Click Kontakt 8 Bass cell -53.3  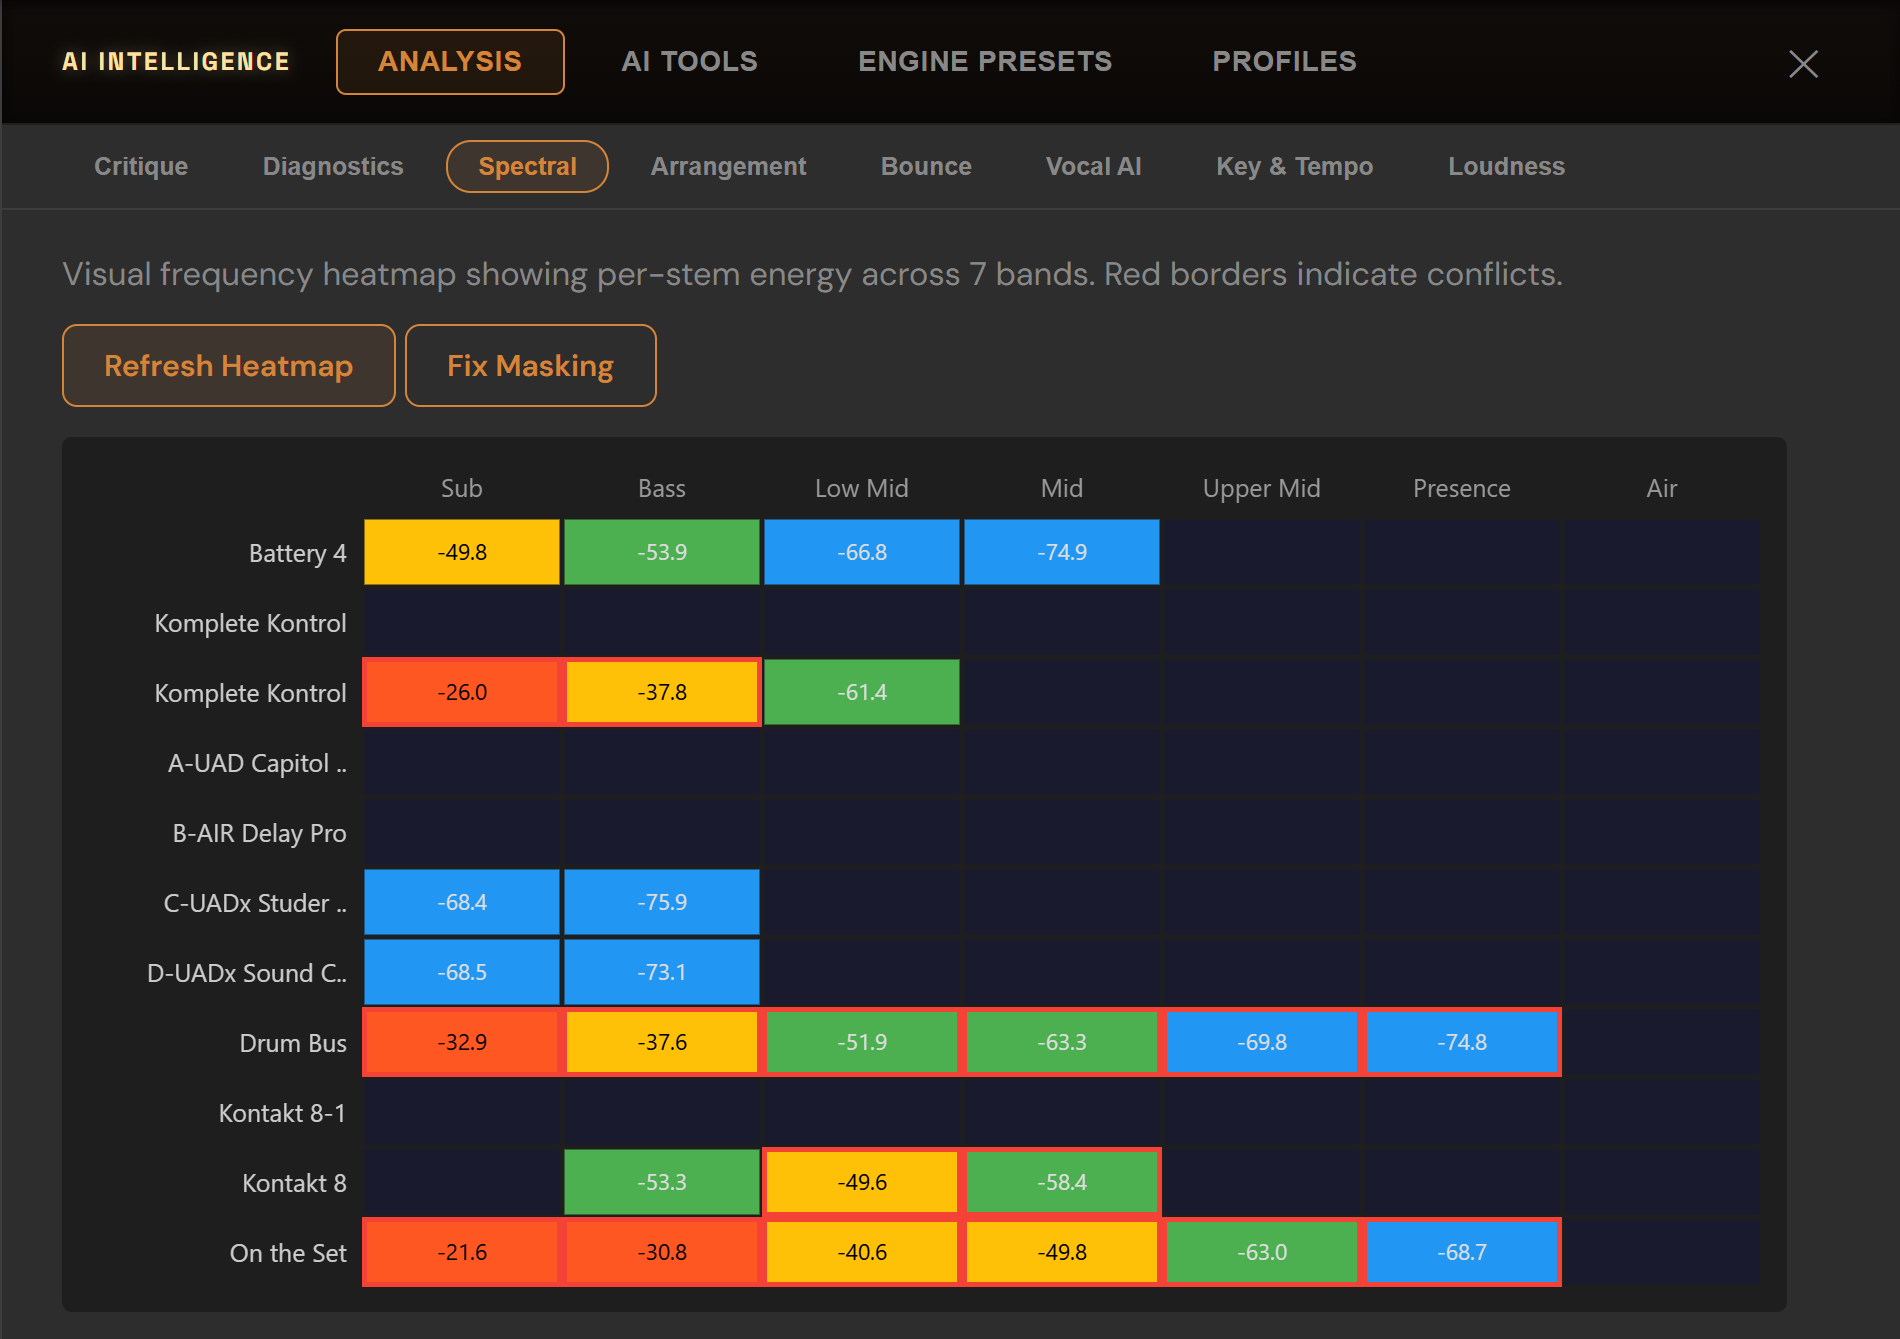[x=662, y=1182]
